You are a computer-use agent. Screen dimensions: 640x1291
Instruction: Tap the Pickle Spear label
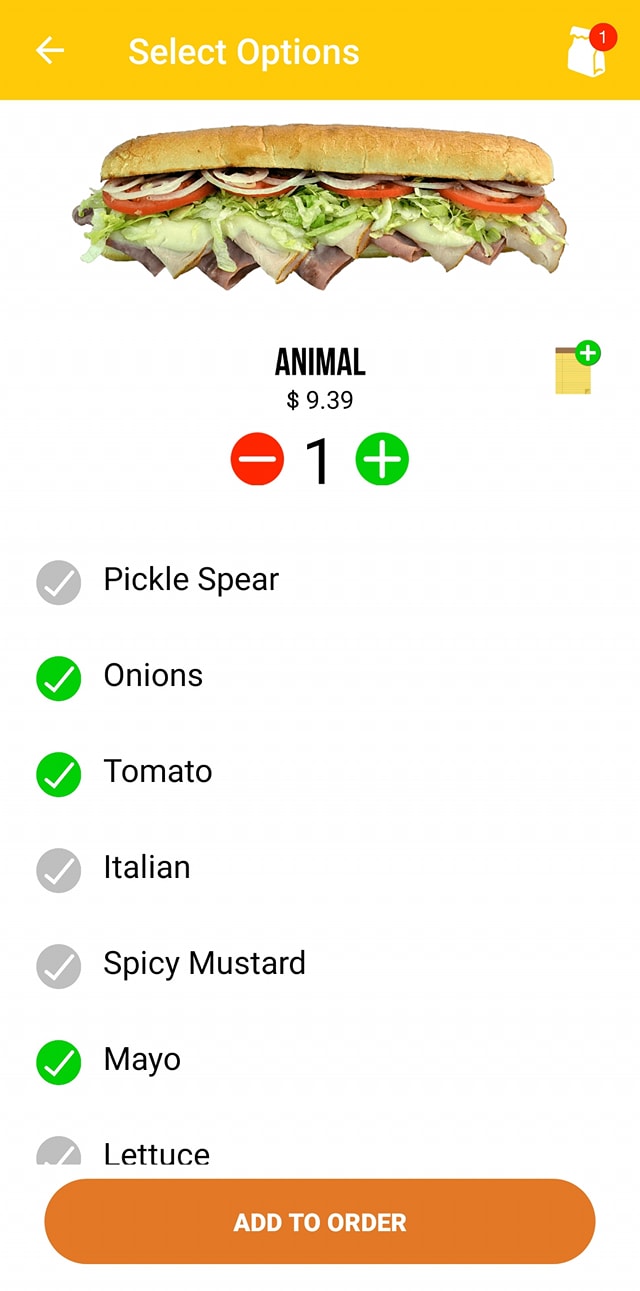pos(191,579)
